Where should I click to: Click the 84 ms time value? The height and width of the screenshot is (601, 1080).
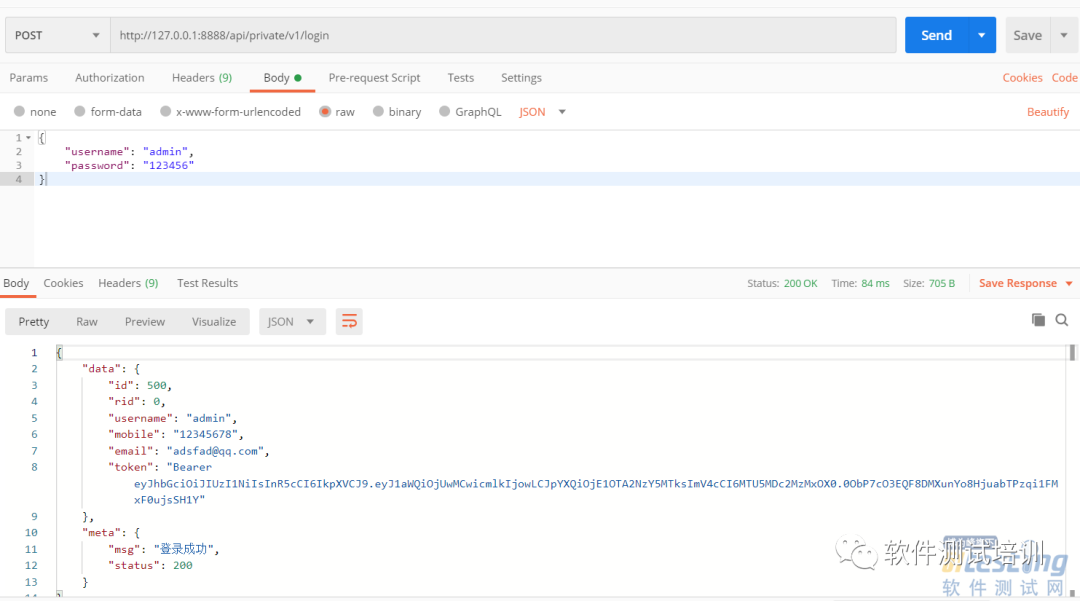pos(875,284)
